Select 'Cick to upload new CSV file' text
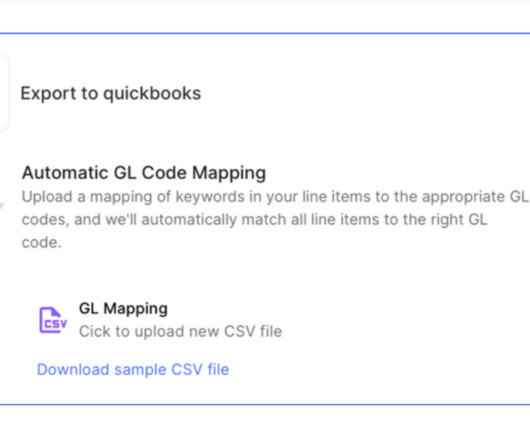 click(x=180, y=331)
